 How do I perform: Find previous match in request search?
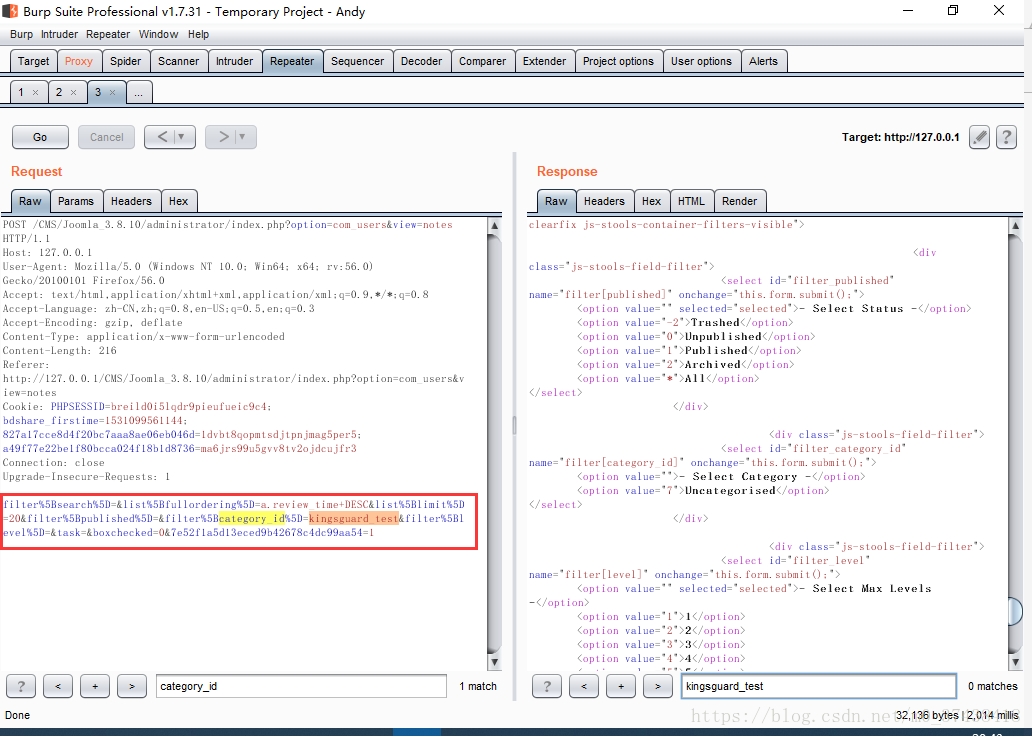point(58,686)
